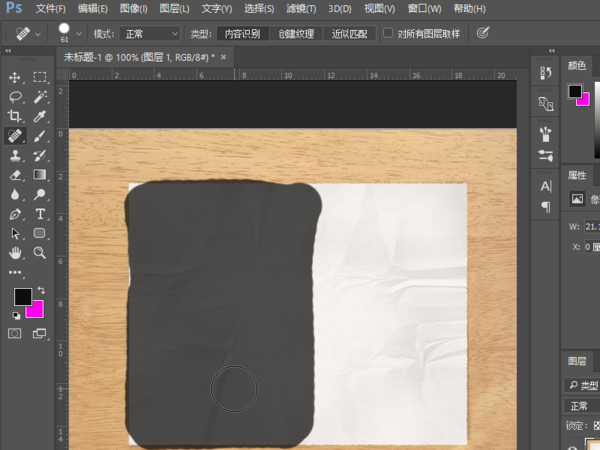Reset default foreground and background colors

click(16, 315)
